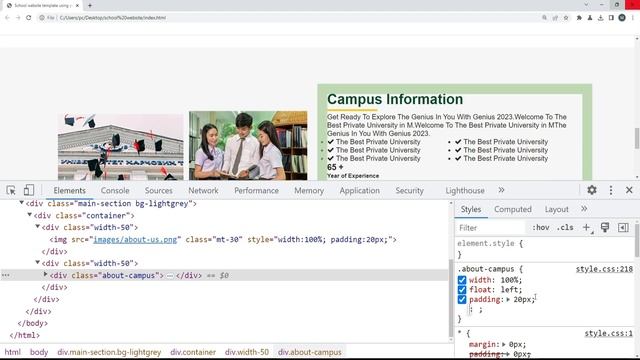Viewport: 640px width, 360px height.
Task: Click the new style rule plus icon
Action: pos(587,228)
